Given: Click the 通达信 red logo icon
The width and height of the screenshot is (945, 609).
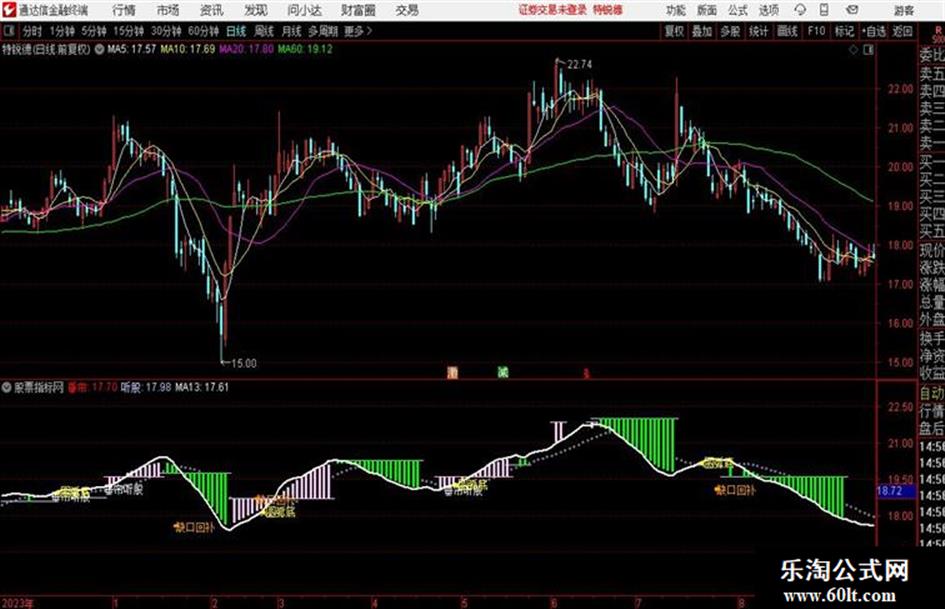Looking at the screenshot, I should [8, 10].
